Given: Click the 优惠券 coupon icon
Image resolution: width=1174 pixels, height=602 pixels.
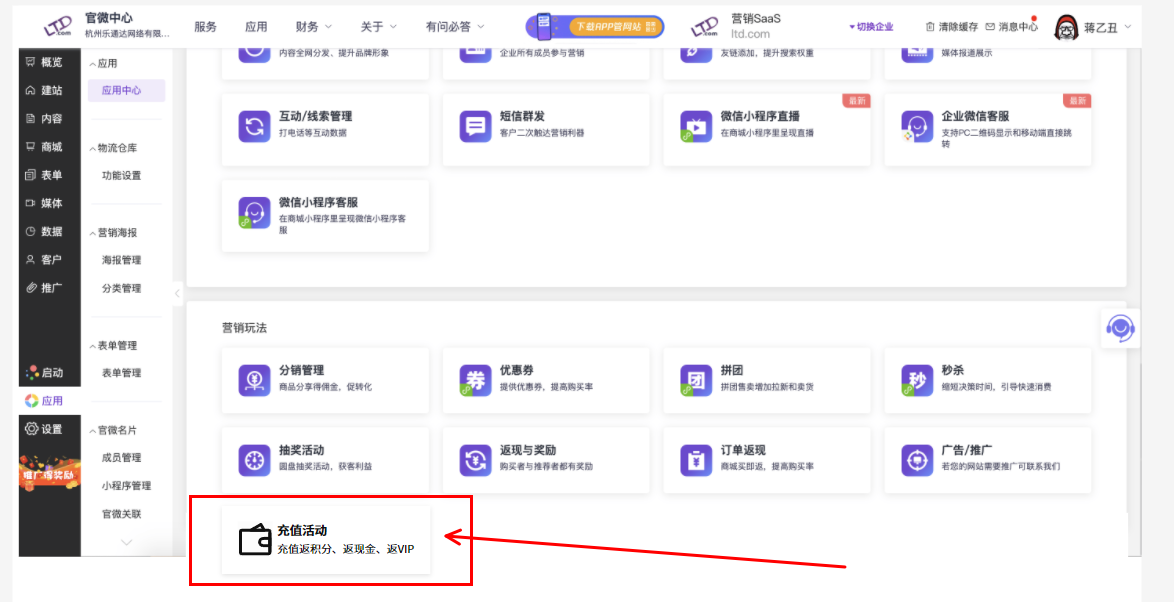Looking at the screenshot, I should pyautogui.click(x=475, y=380).
